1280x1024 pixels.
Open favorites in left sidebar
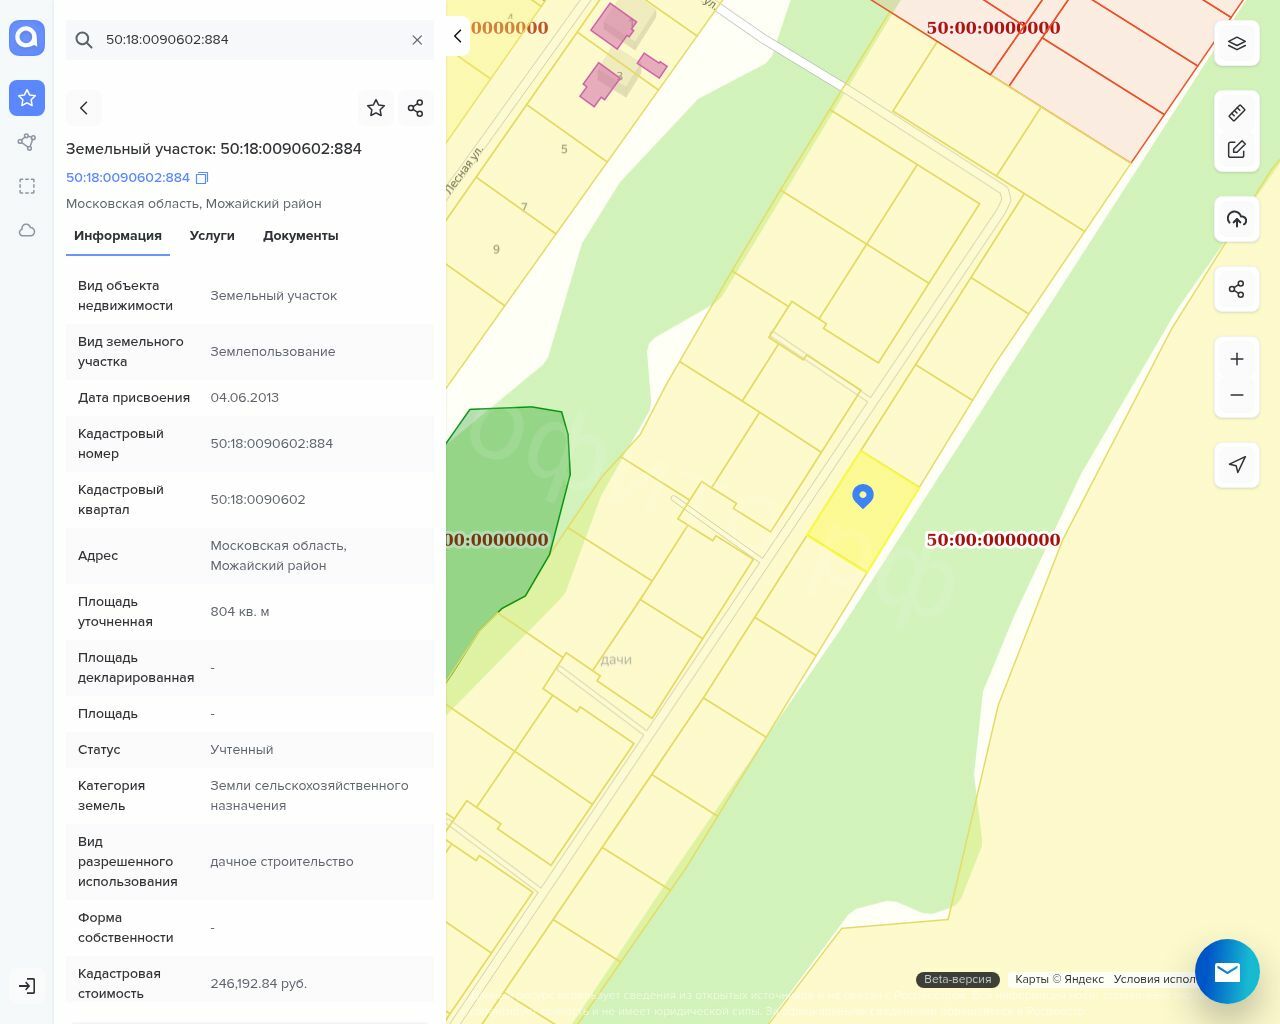click(x=27, y=98)
